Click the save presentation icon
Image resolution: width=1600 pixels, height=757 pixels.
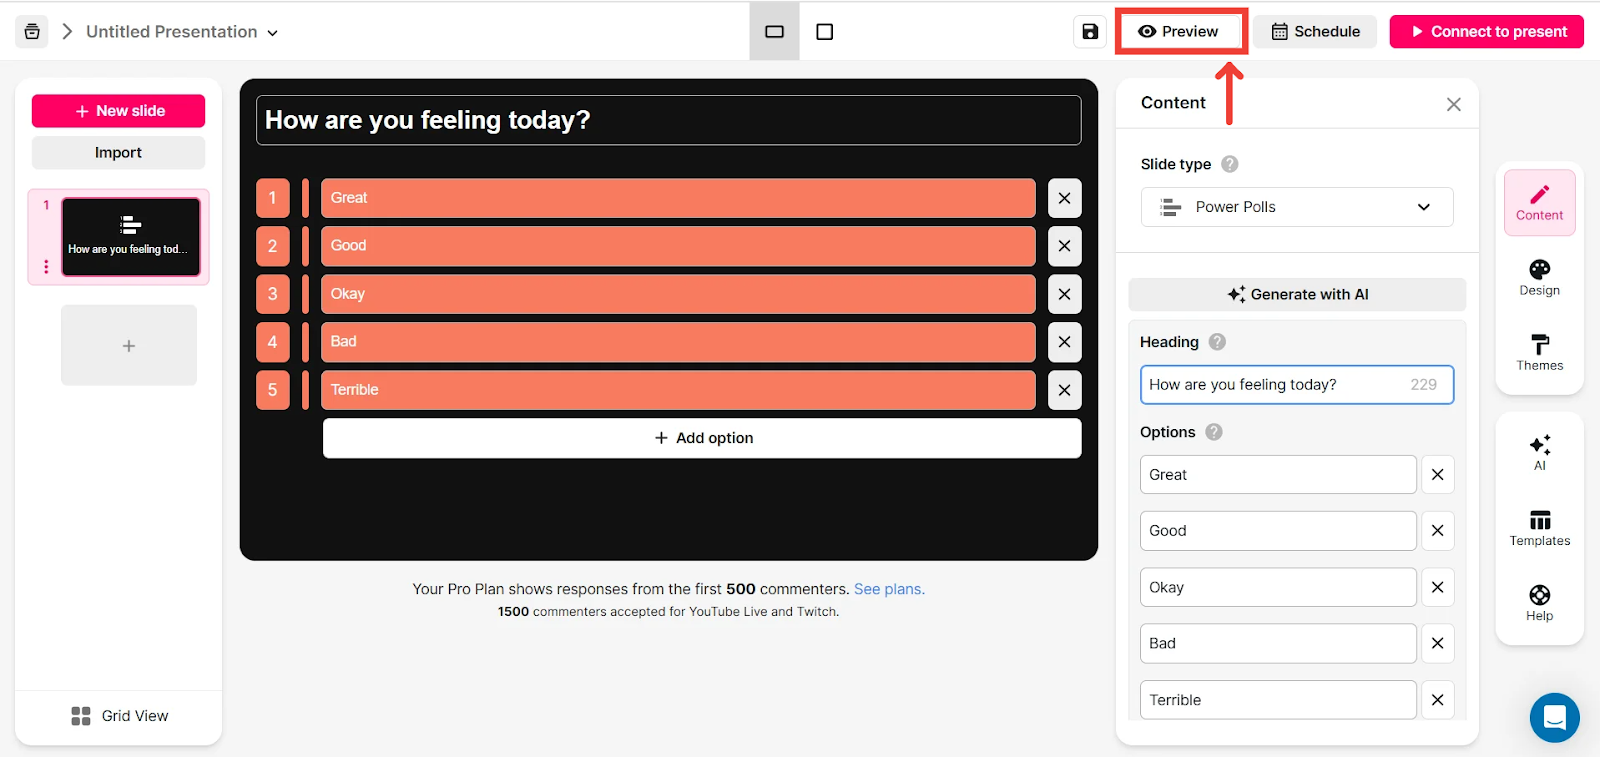1090,32
